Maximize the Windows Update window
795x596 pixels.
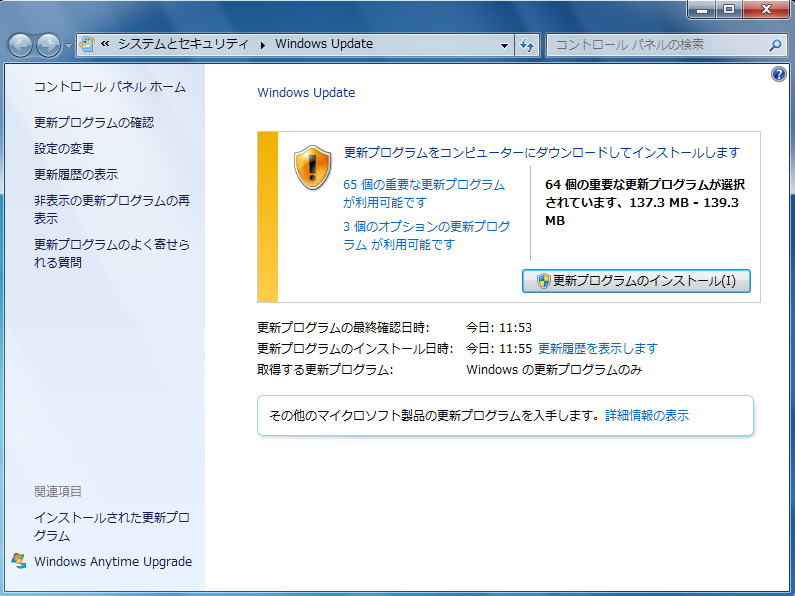tap(729, 9)
